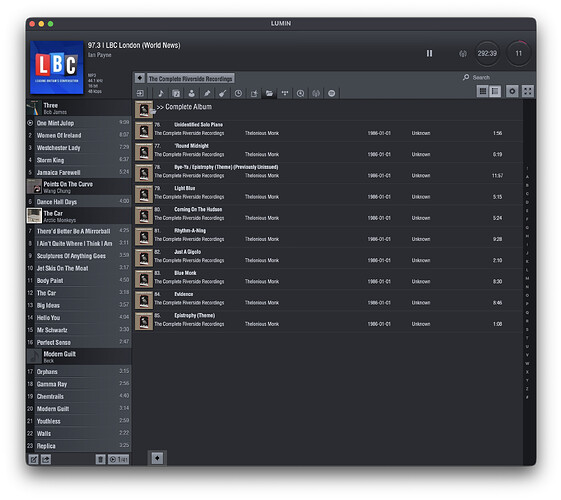This screenshot has width=561, height=500.
Task: Select track 79 Light Blue
Action: (328, 193)
